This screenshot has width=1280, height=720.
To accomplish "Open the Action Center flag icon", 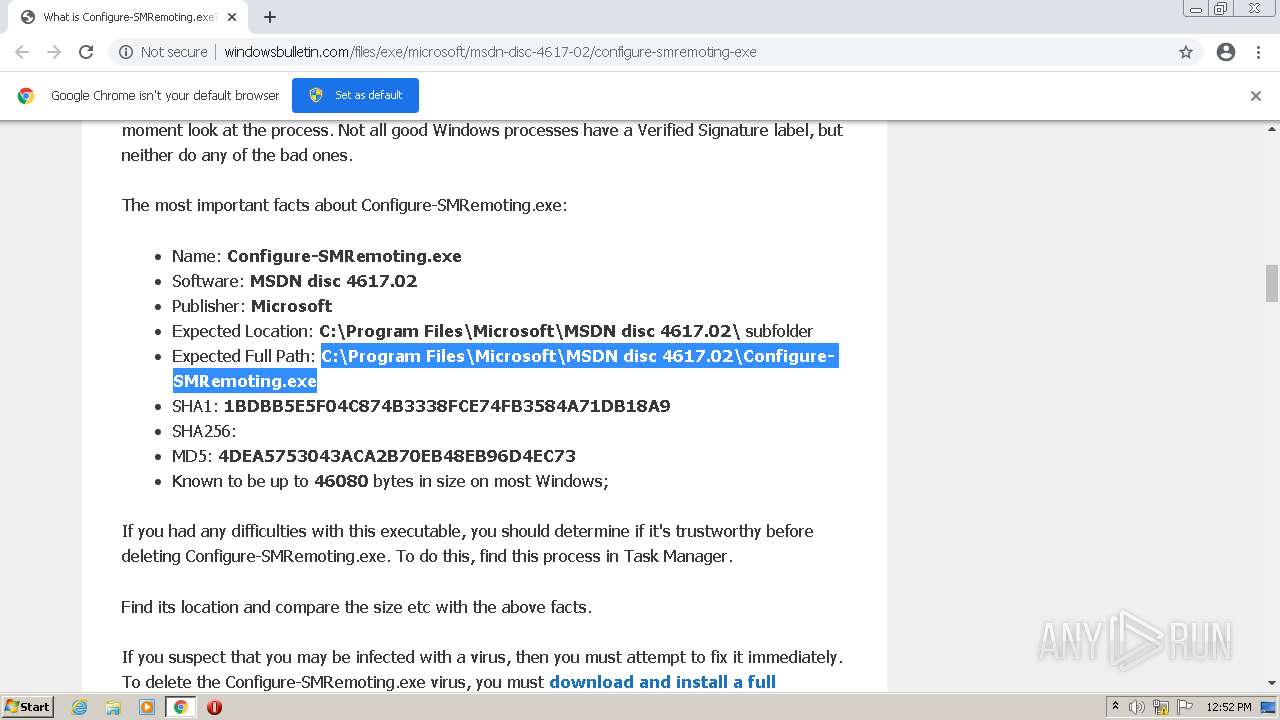I will pyautogui.click(x=1184, y=707).
